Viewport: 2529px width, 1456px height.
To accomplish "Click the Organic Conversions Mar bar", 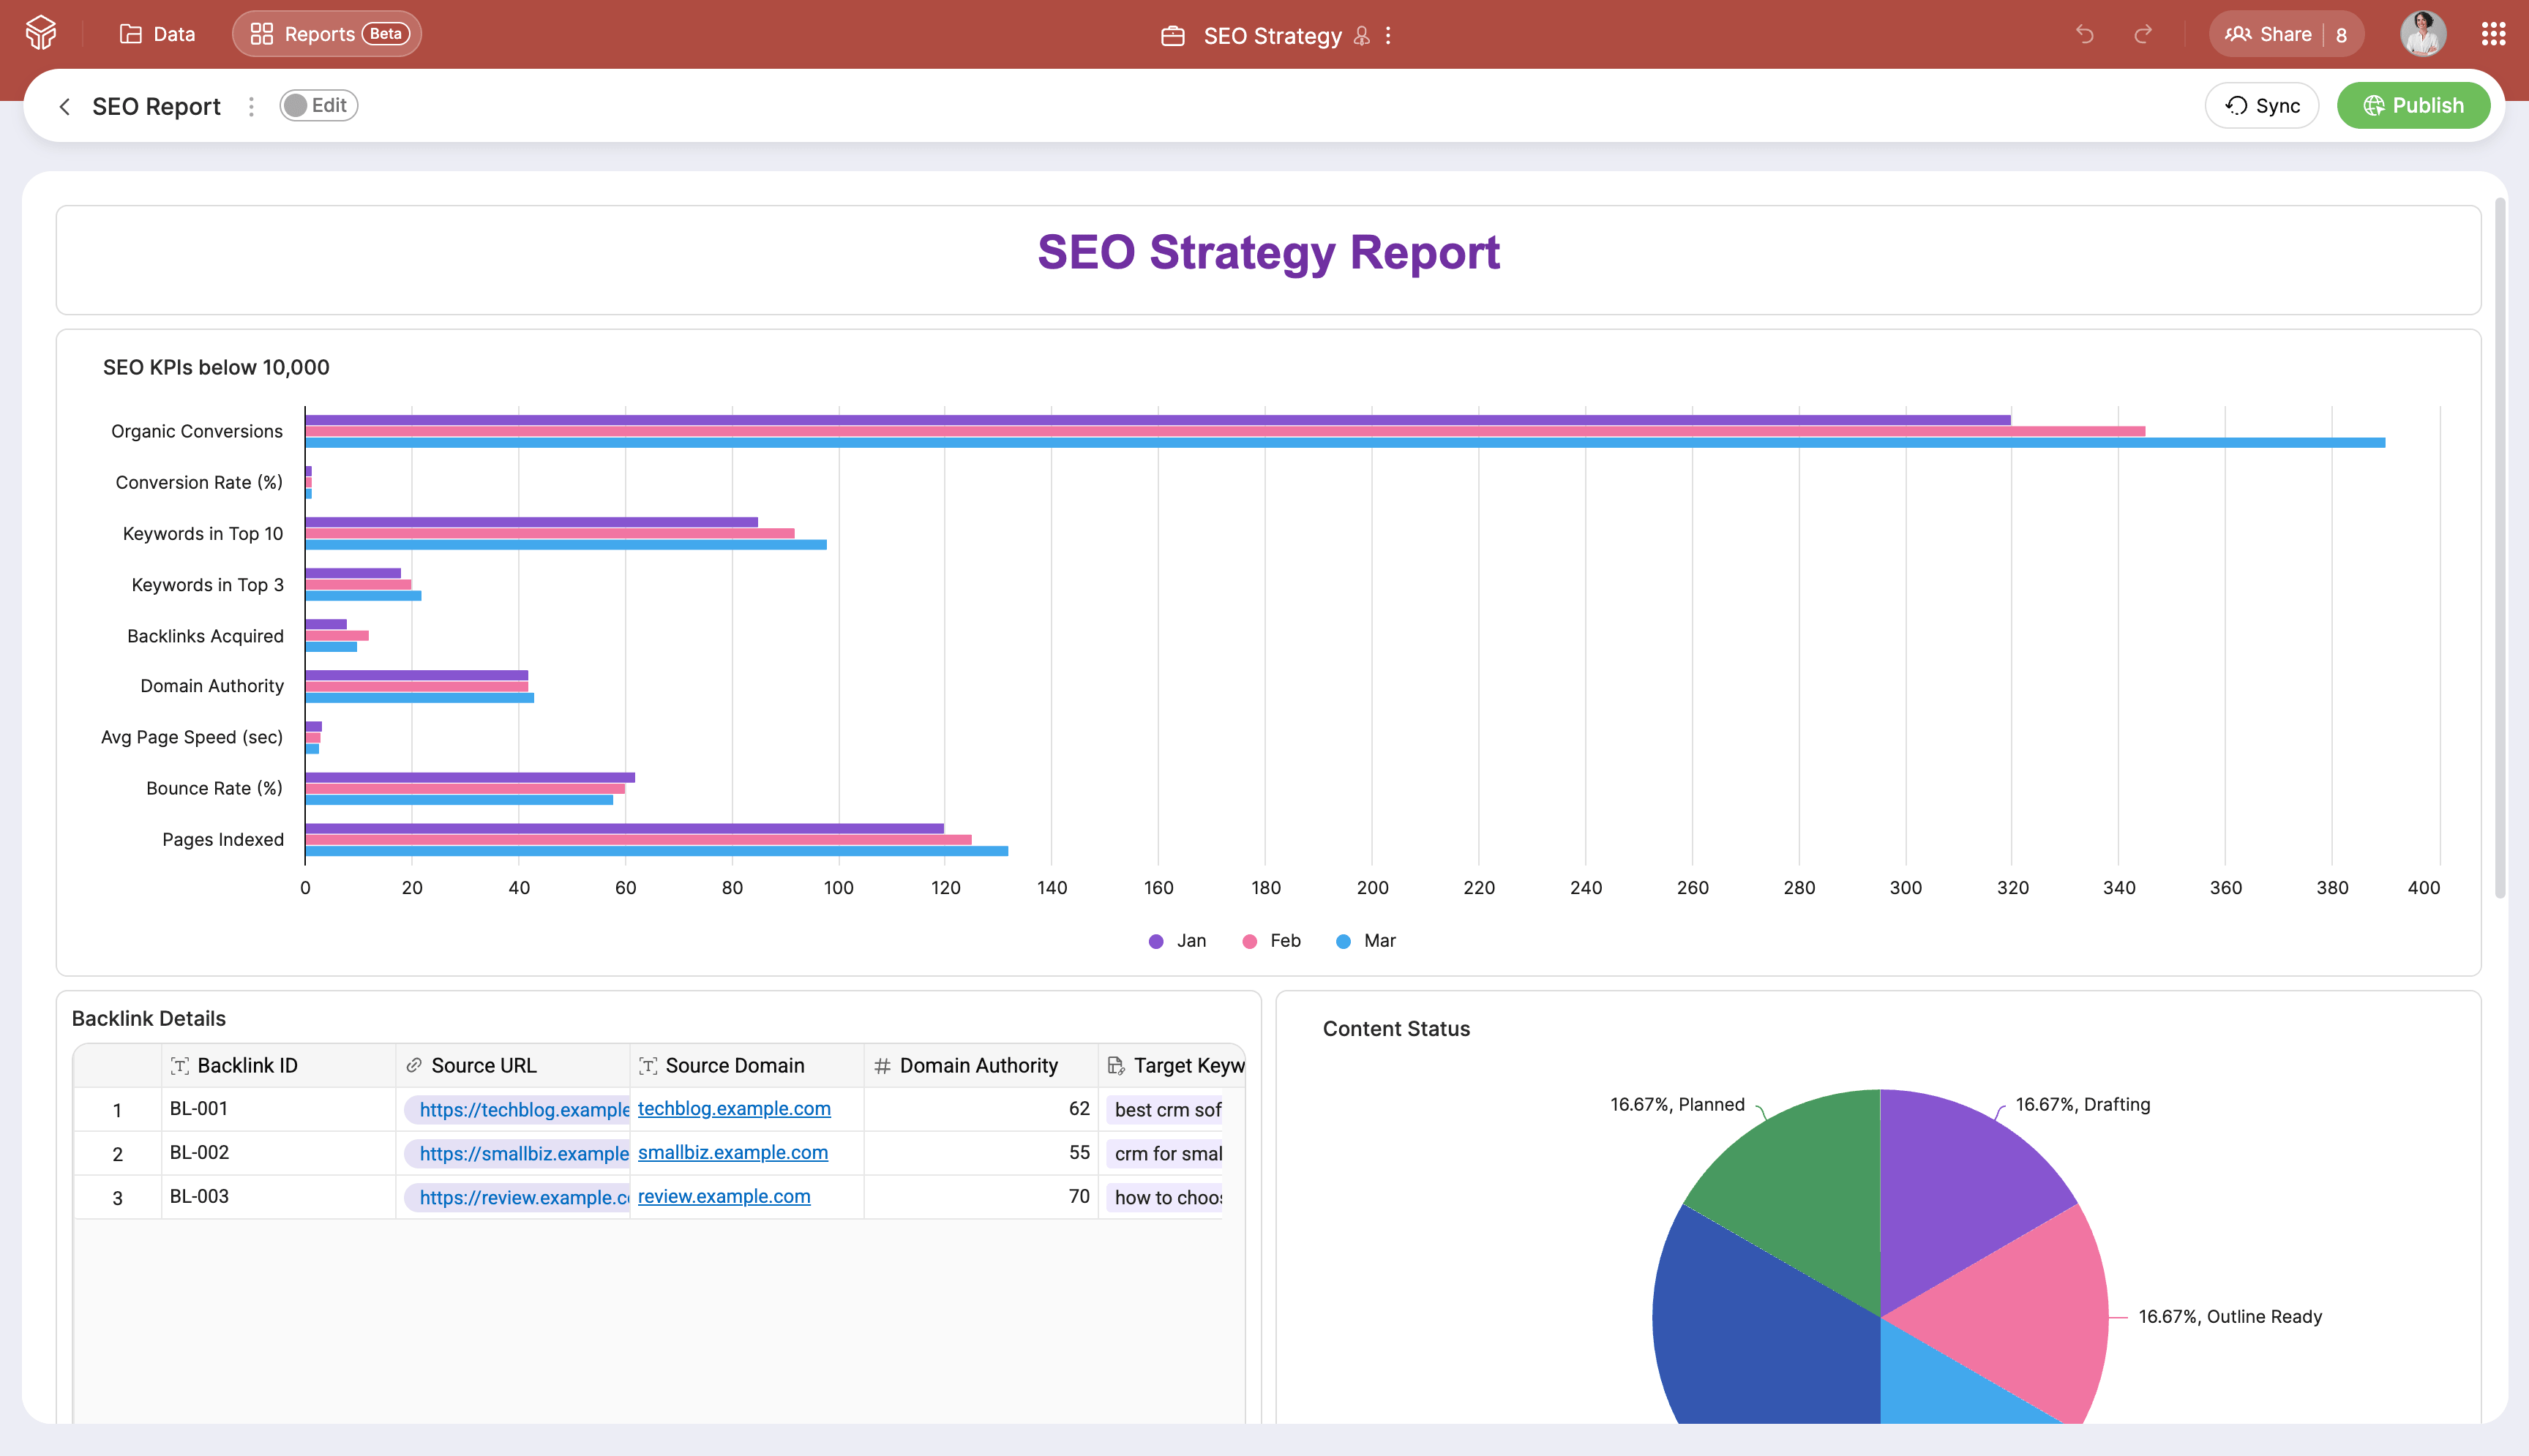I will click(x=1345, y=442).
